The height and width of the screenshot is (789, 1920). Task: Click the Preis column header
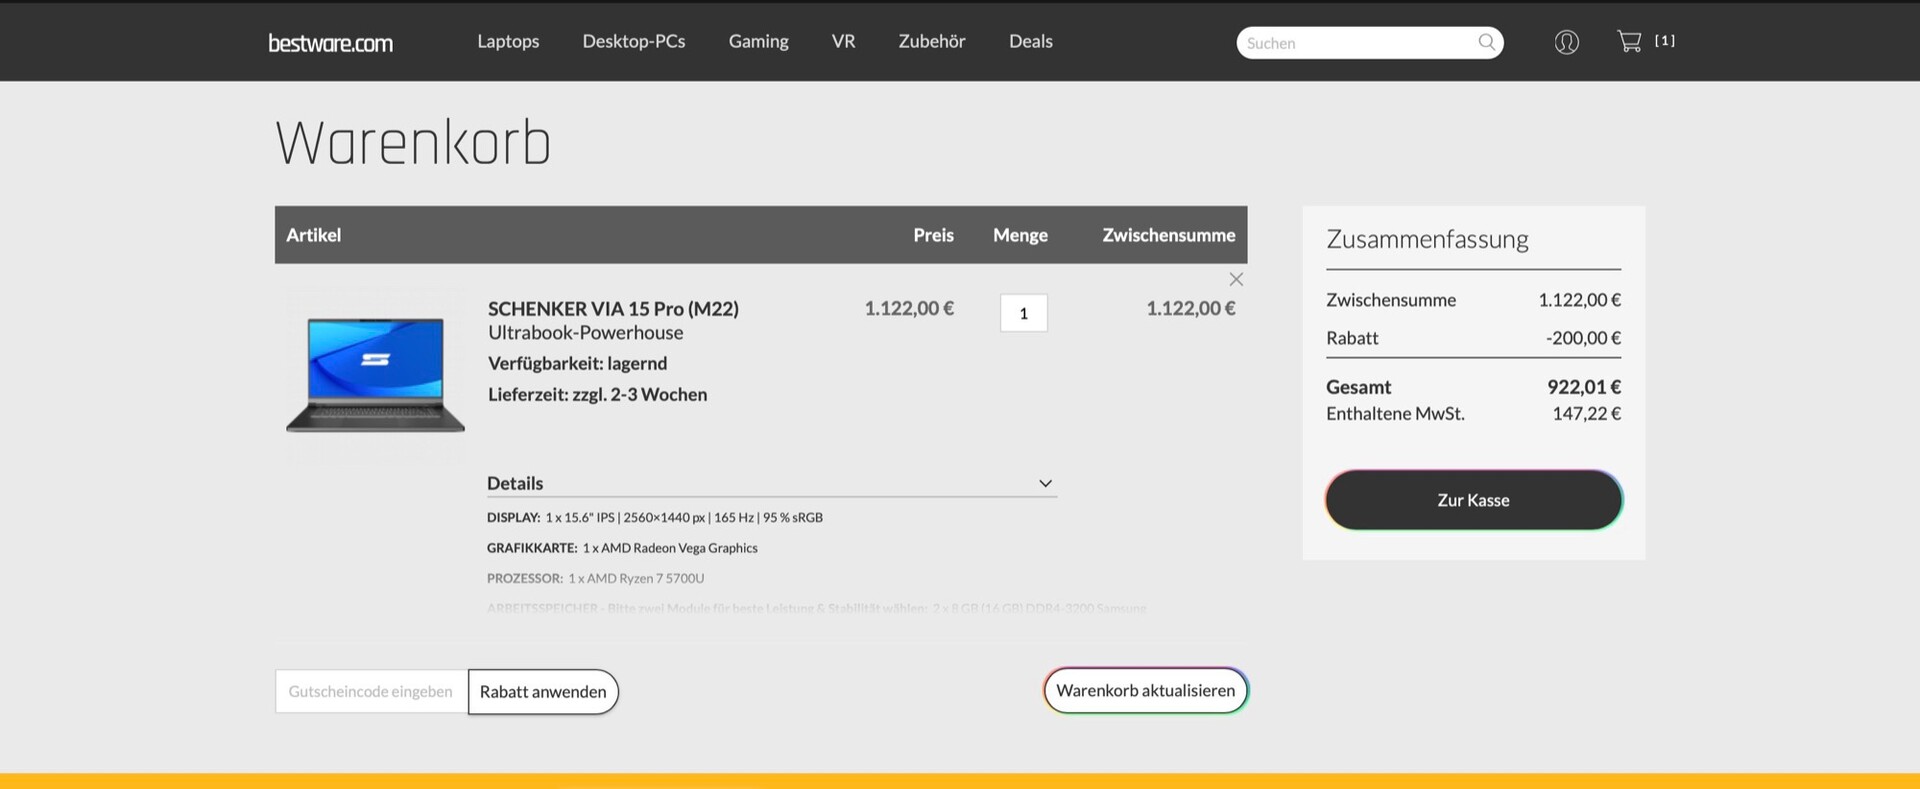coord(933,235)
